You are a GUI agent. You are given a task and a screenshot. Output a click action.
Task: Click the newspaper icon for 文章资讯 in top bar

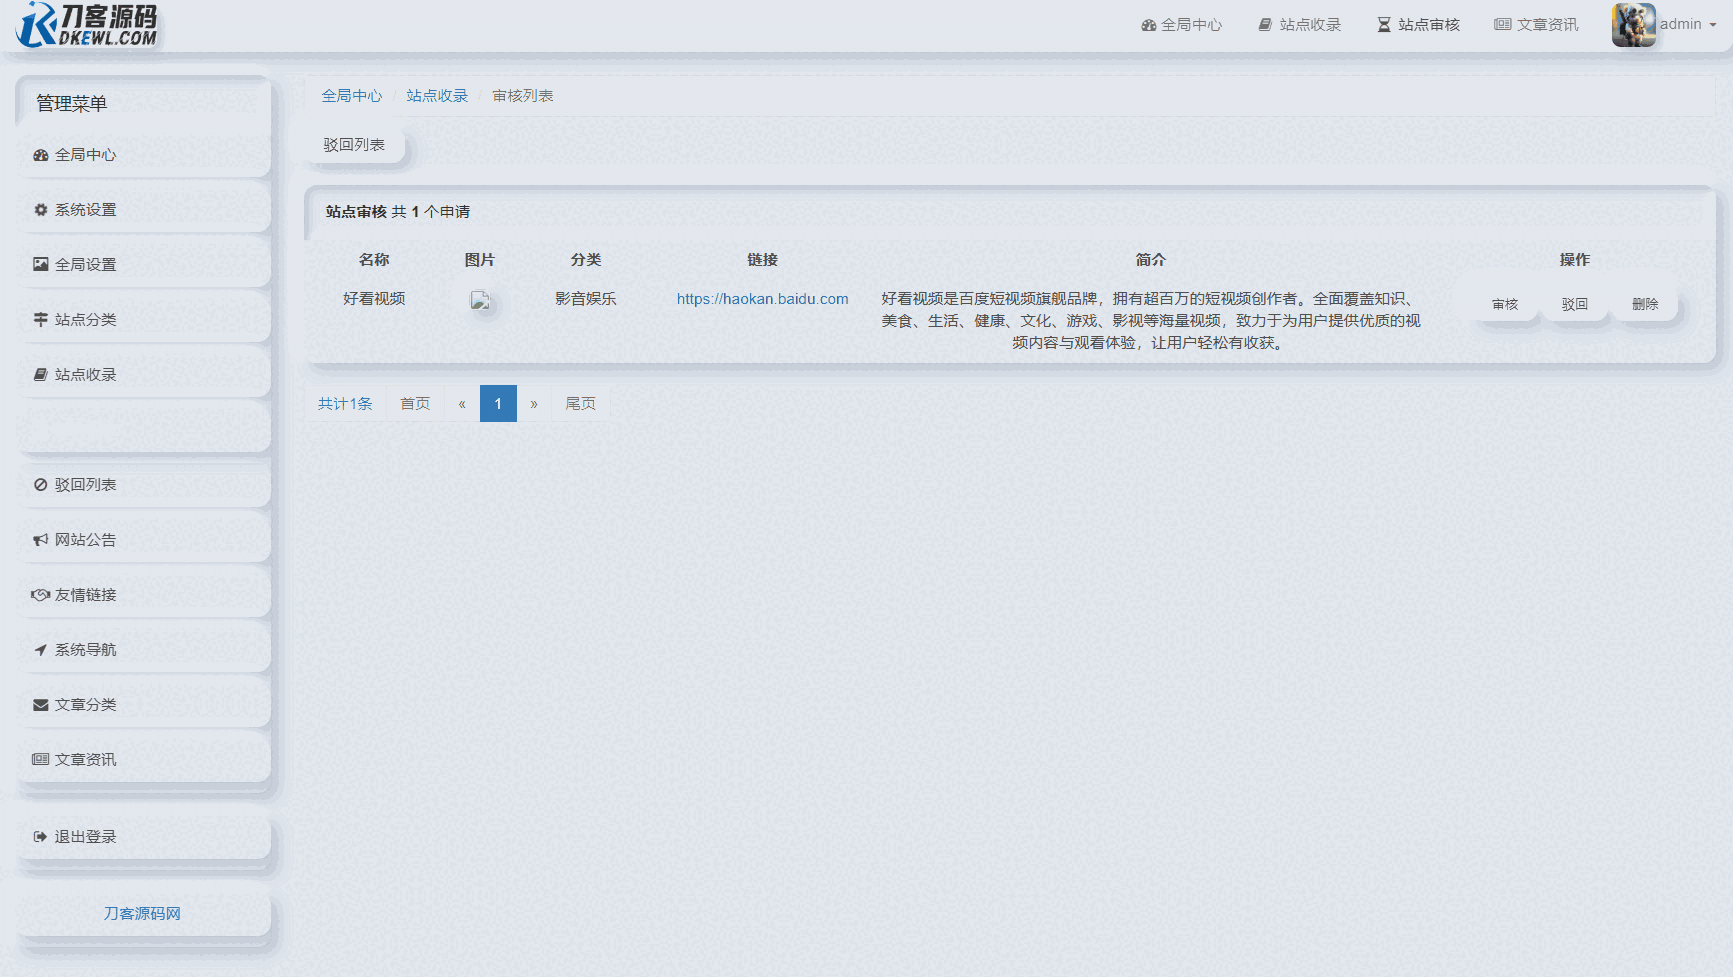point(1503,25)
